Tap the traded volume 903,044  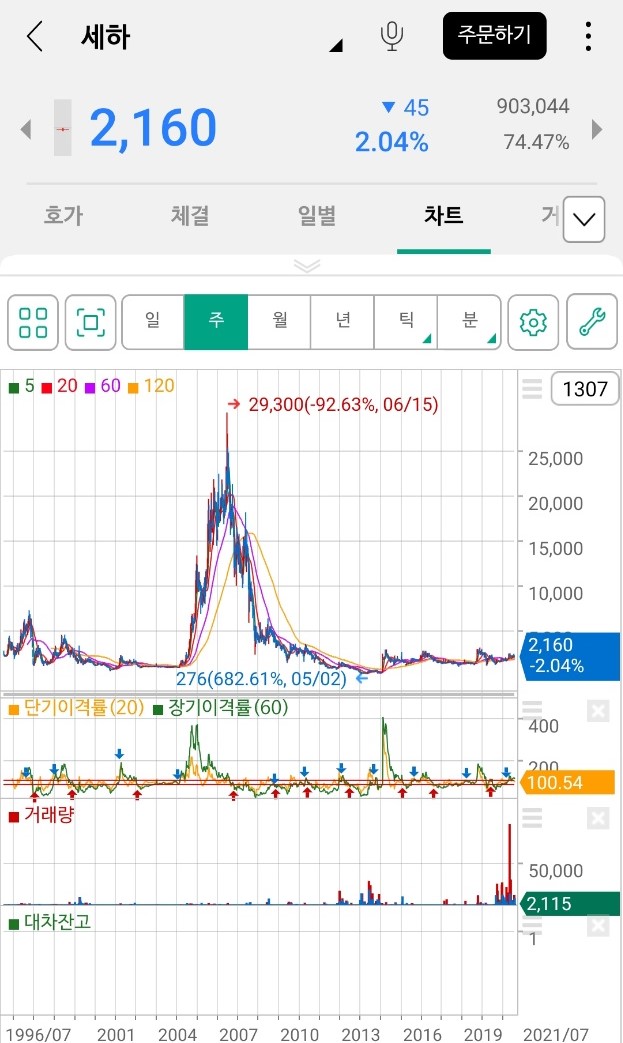point(533,106)
